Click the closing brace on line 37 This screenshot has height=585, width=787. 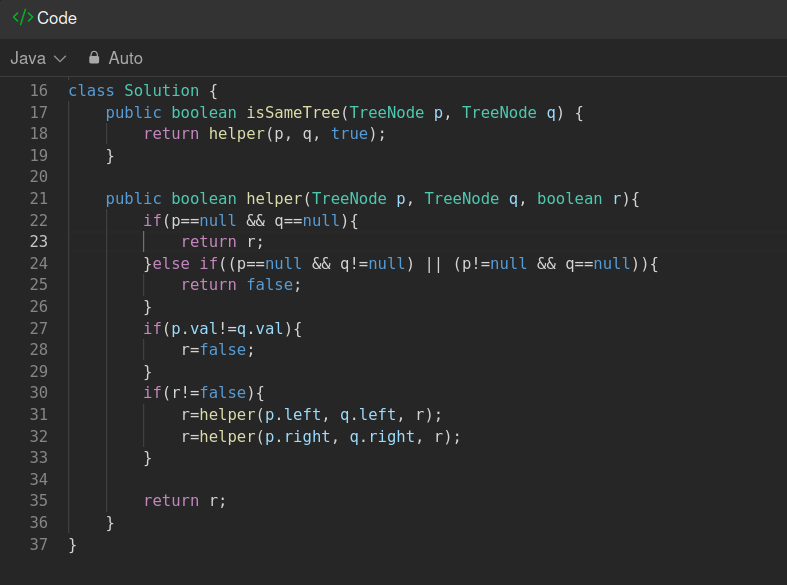(72, 544)
